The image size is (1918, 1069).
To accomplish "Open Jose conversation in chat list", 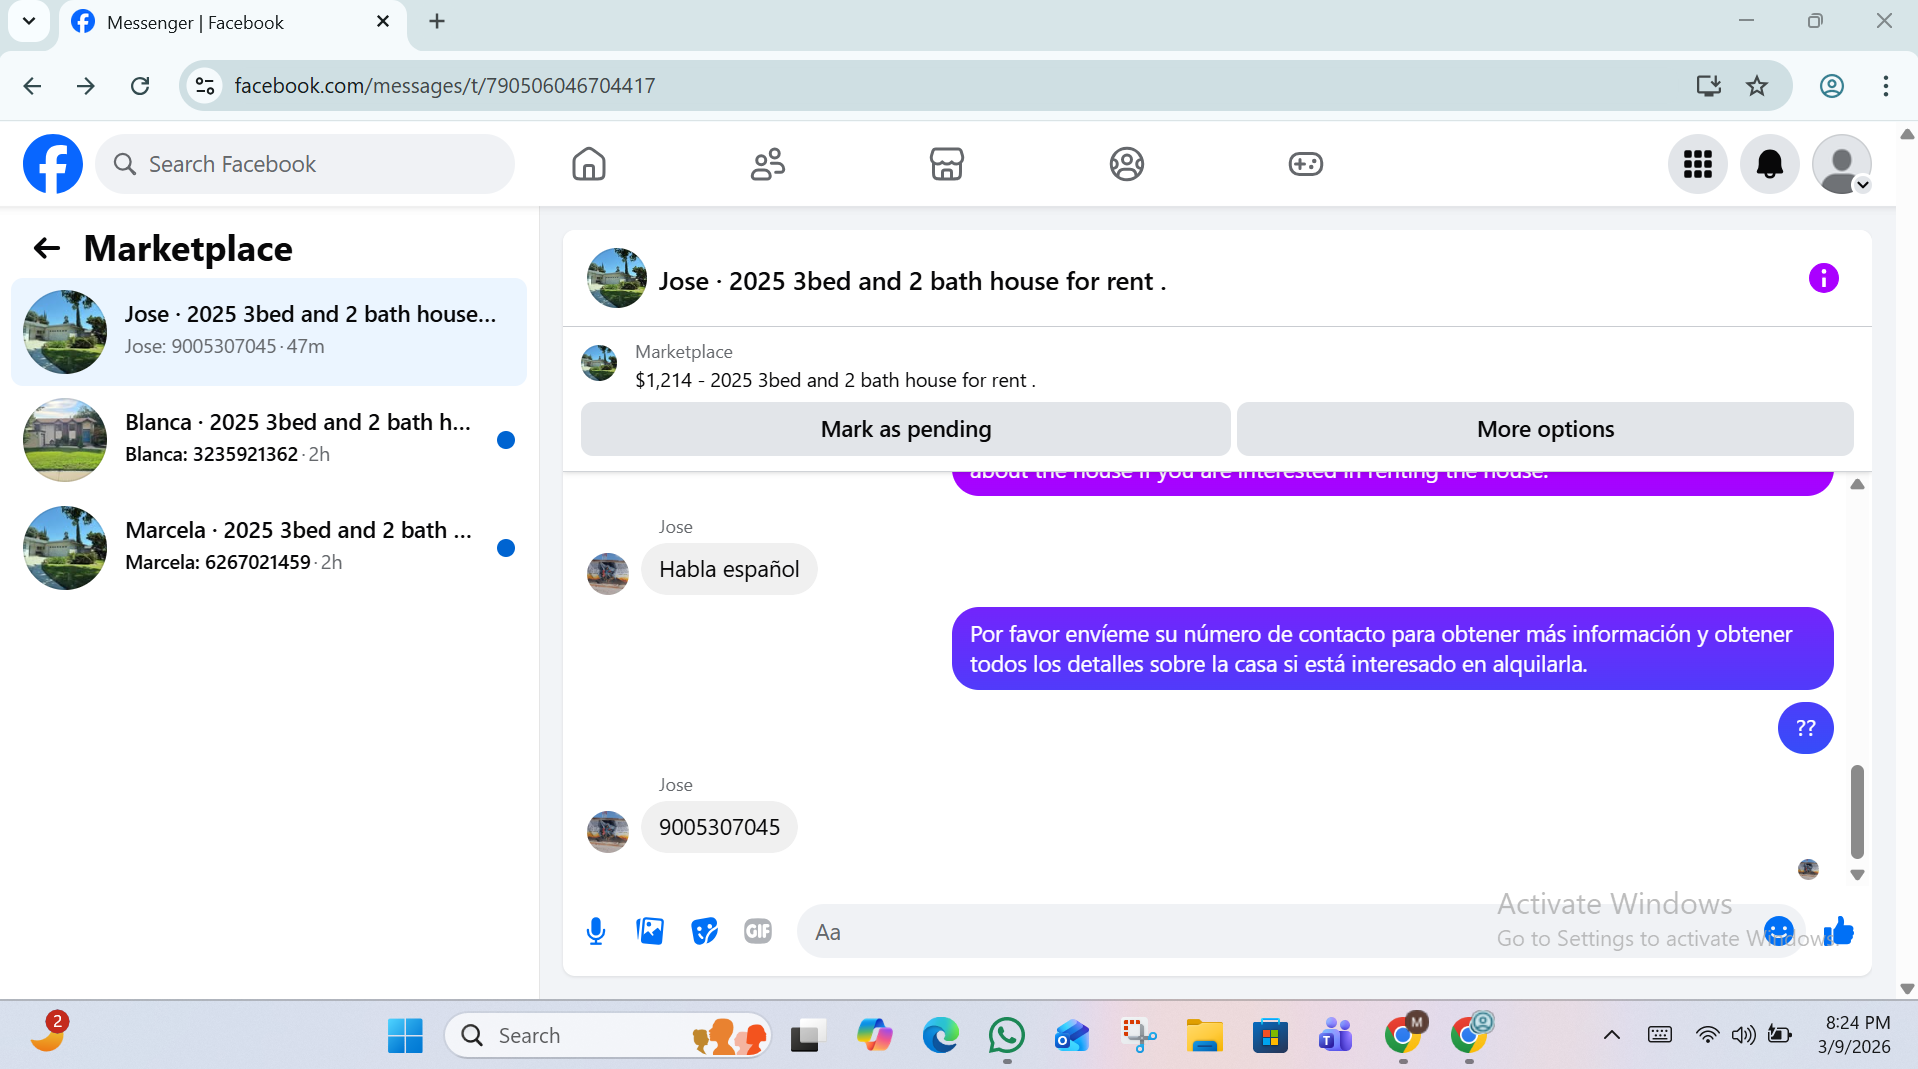I will click(x=269, y=331).
